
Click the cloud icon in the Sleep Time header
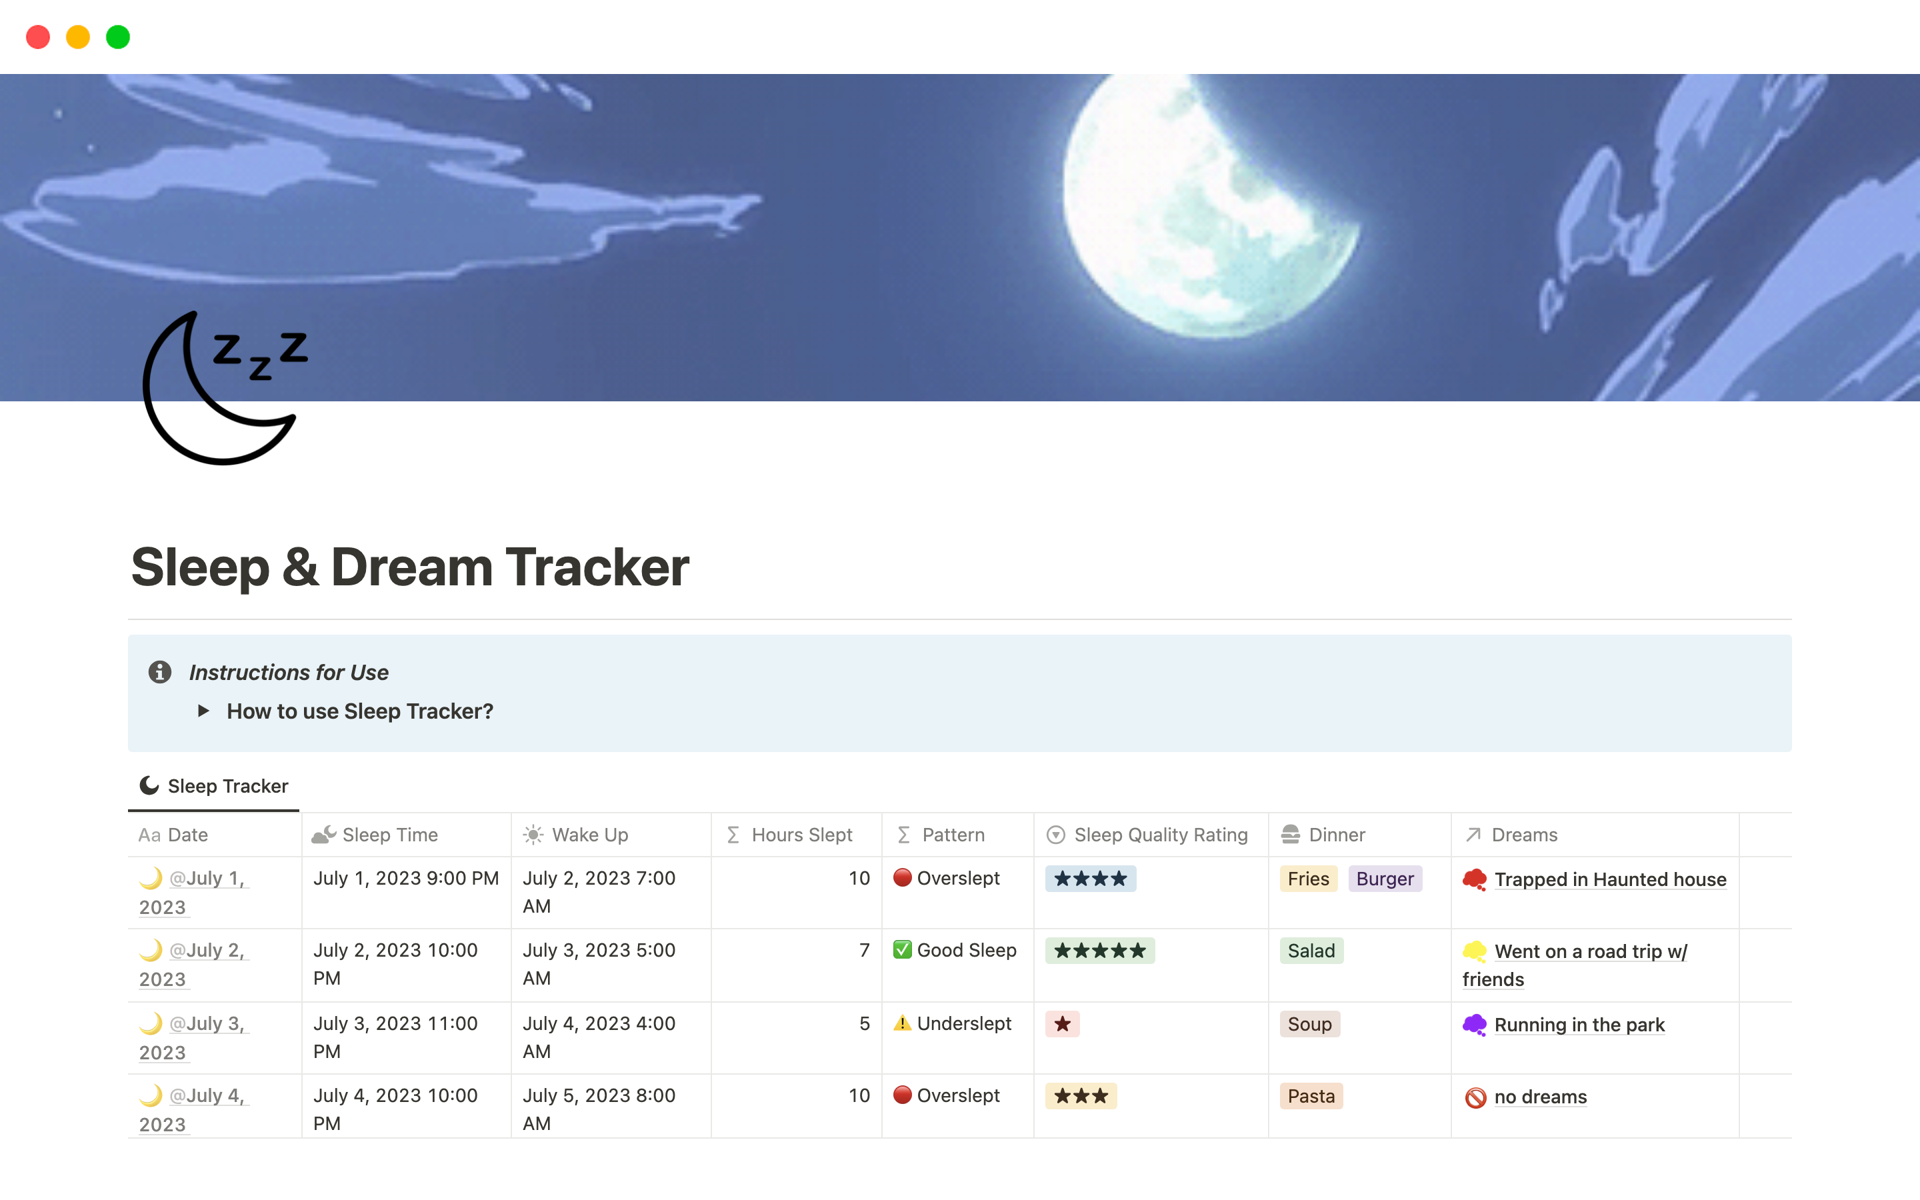pyautogui.click(x=323, y=833)
